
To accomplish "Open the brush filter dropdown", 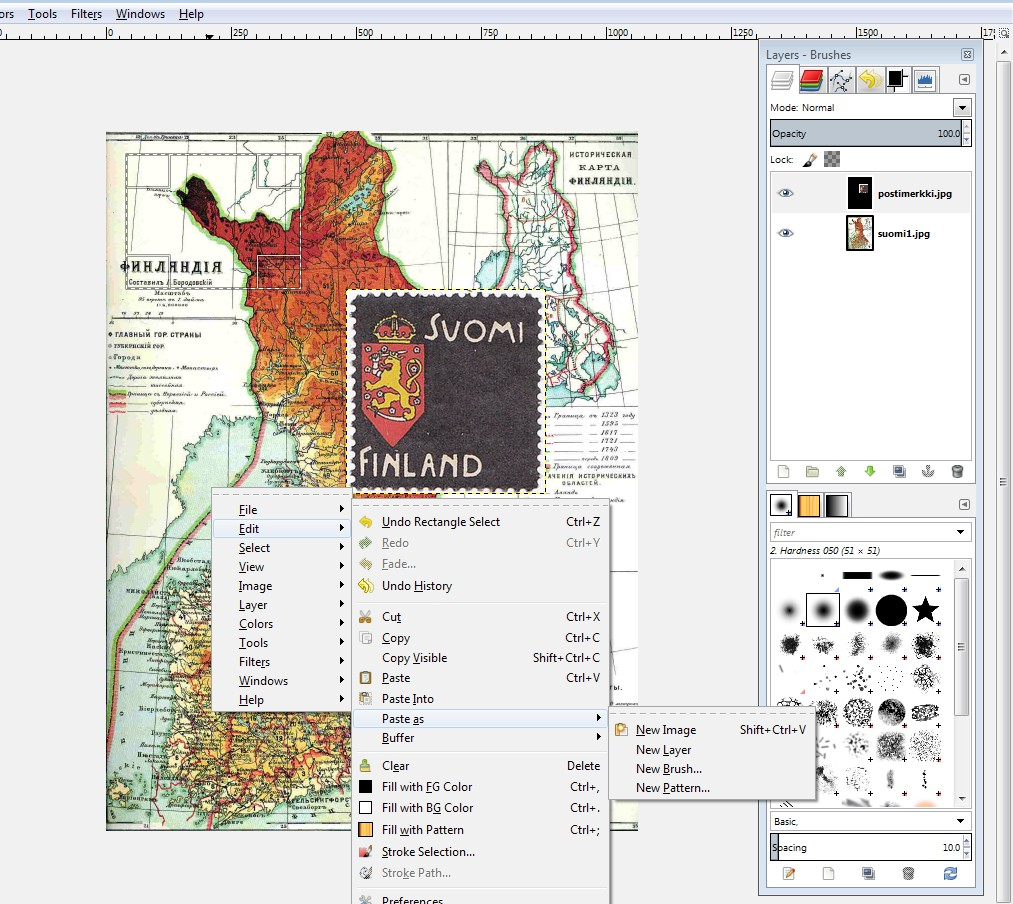I will coord(961,532).
